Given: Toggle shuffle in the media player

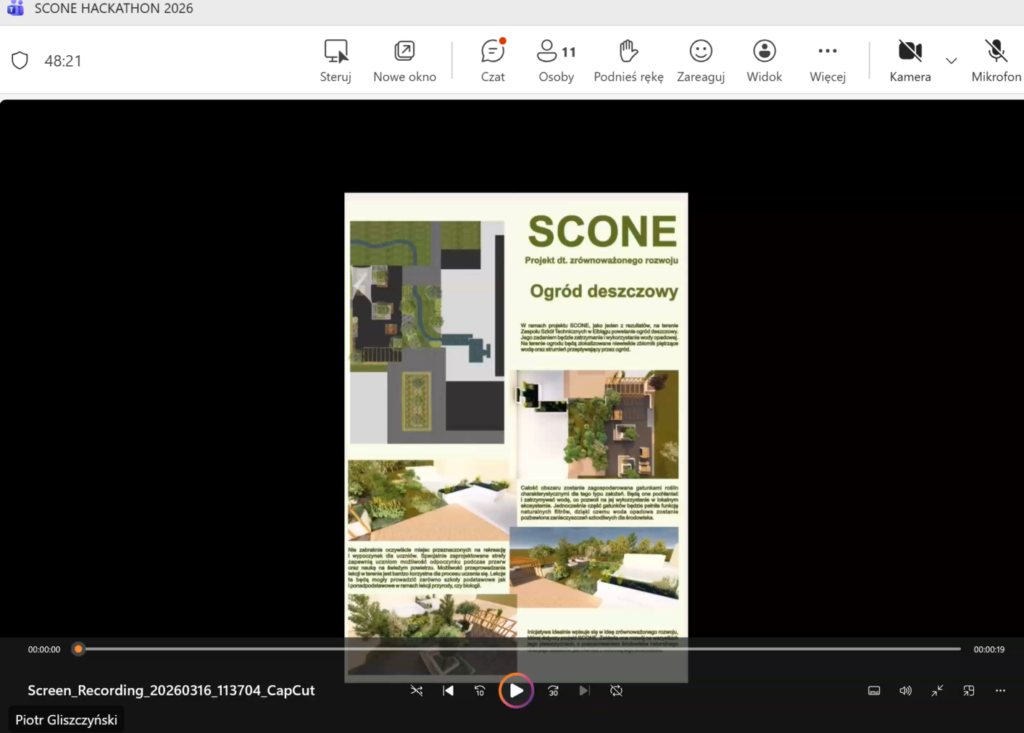Looking at the screenshot, I should 416,691.
